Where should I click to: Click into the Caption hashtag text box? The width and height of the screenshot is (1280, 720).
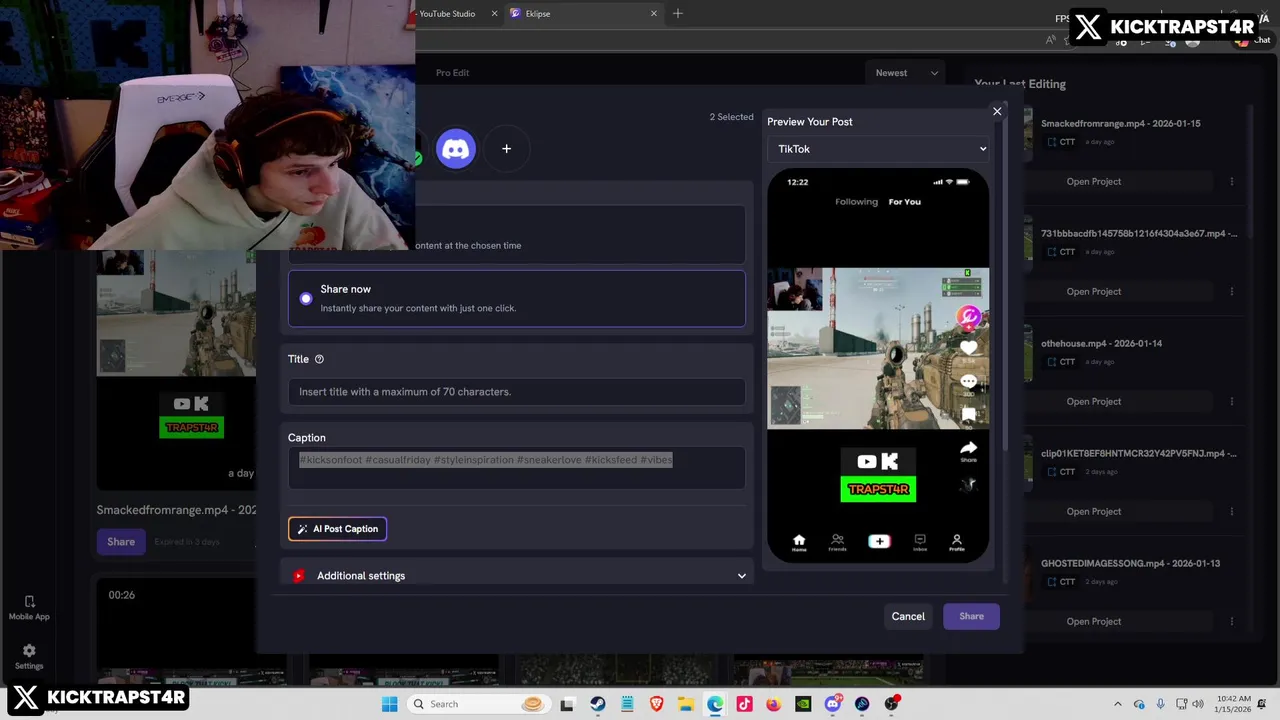516,468
